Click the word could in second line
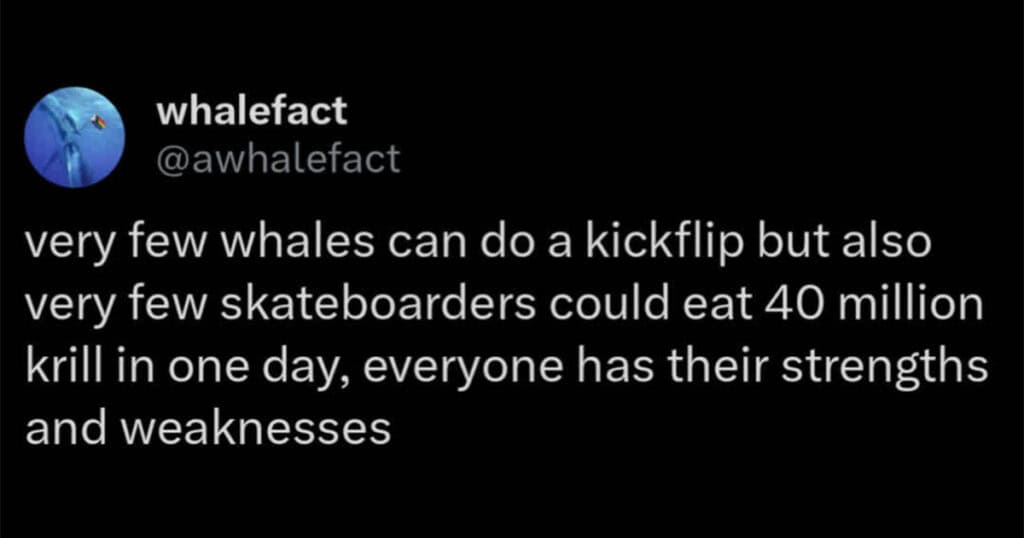This screenshot has width=1024, height=538. [x=594, y=305]
